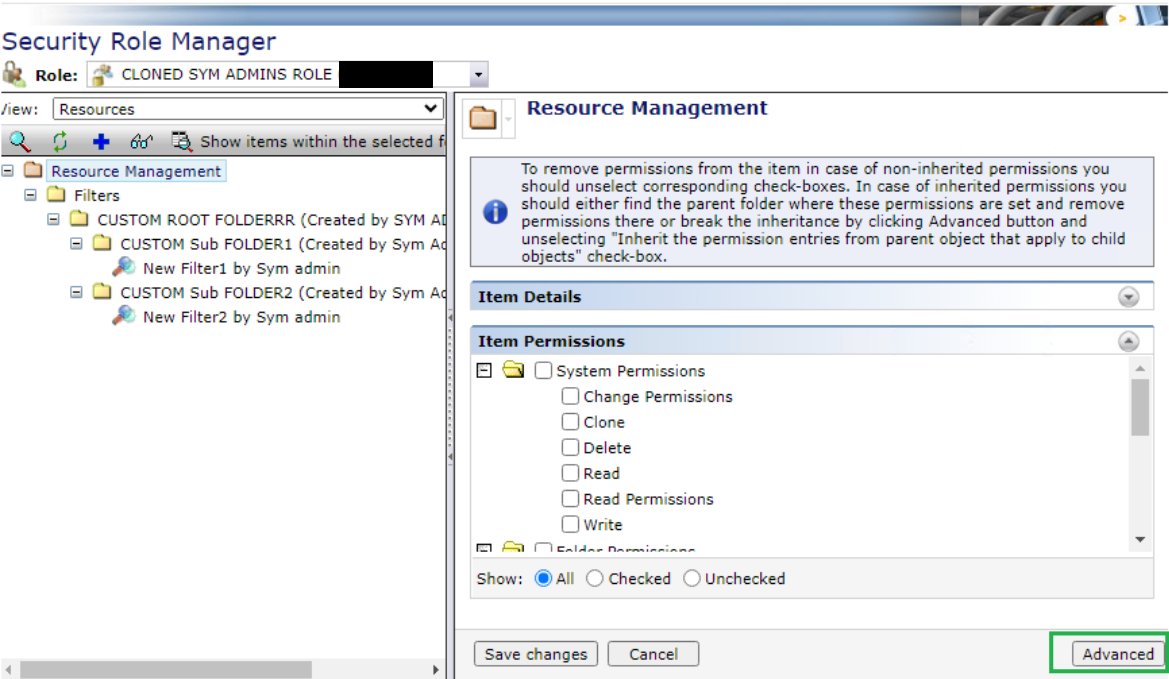Click the magnifier search icon in tree toolbar
Image resolution: width=1169 pixels, height=679 pixels.
(19, 141)
